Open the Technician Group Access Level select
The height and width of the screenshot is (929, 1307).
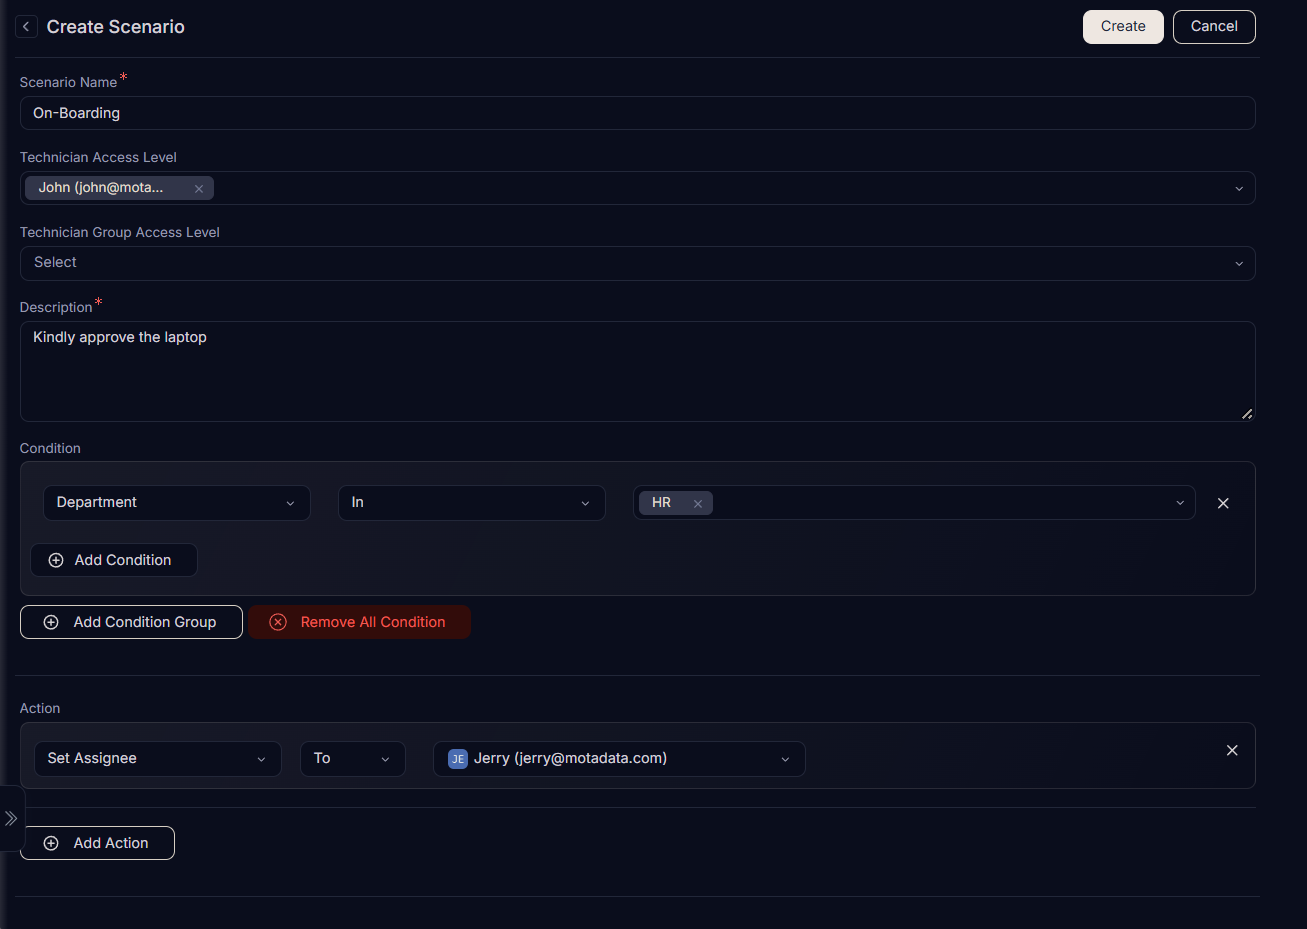point(638,263)
